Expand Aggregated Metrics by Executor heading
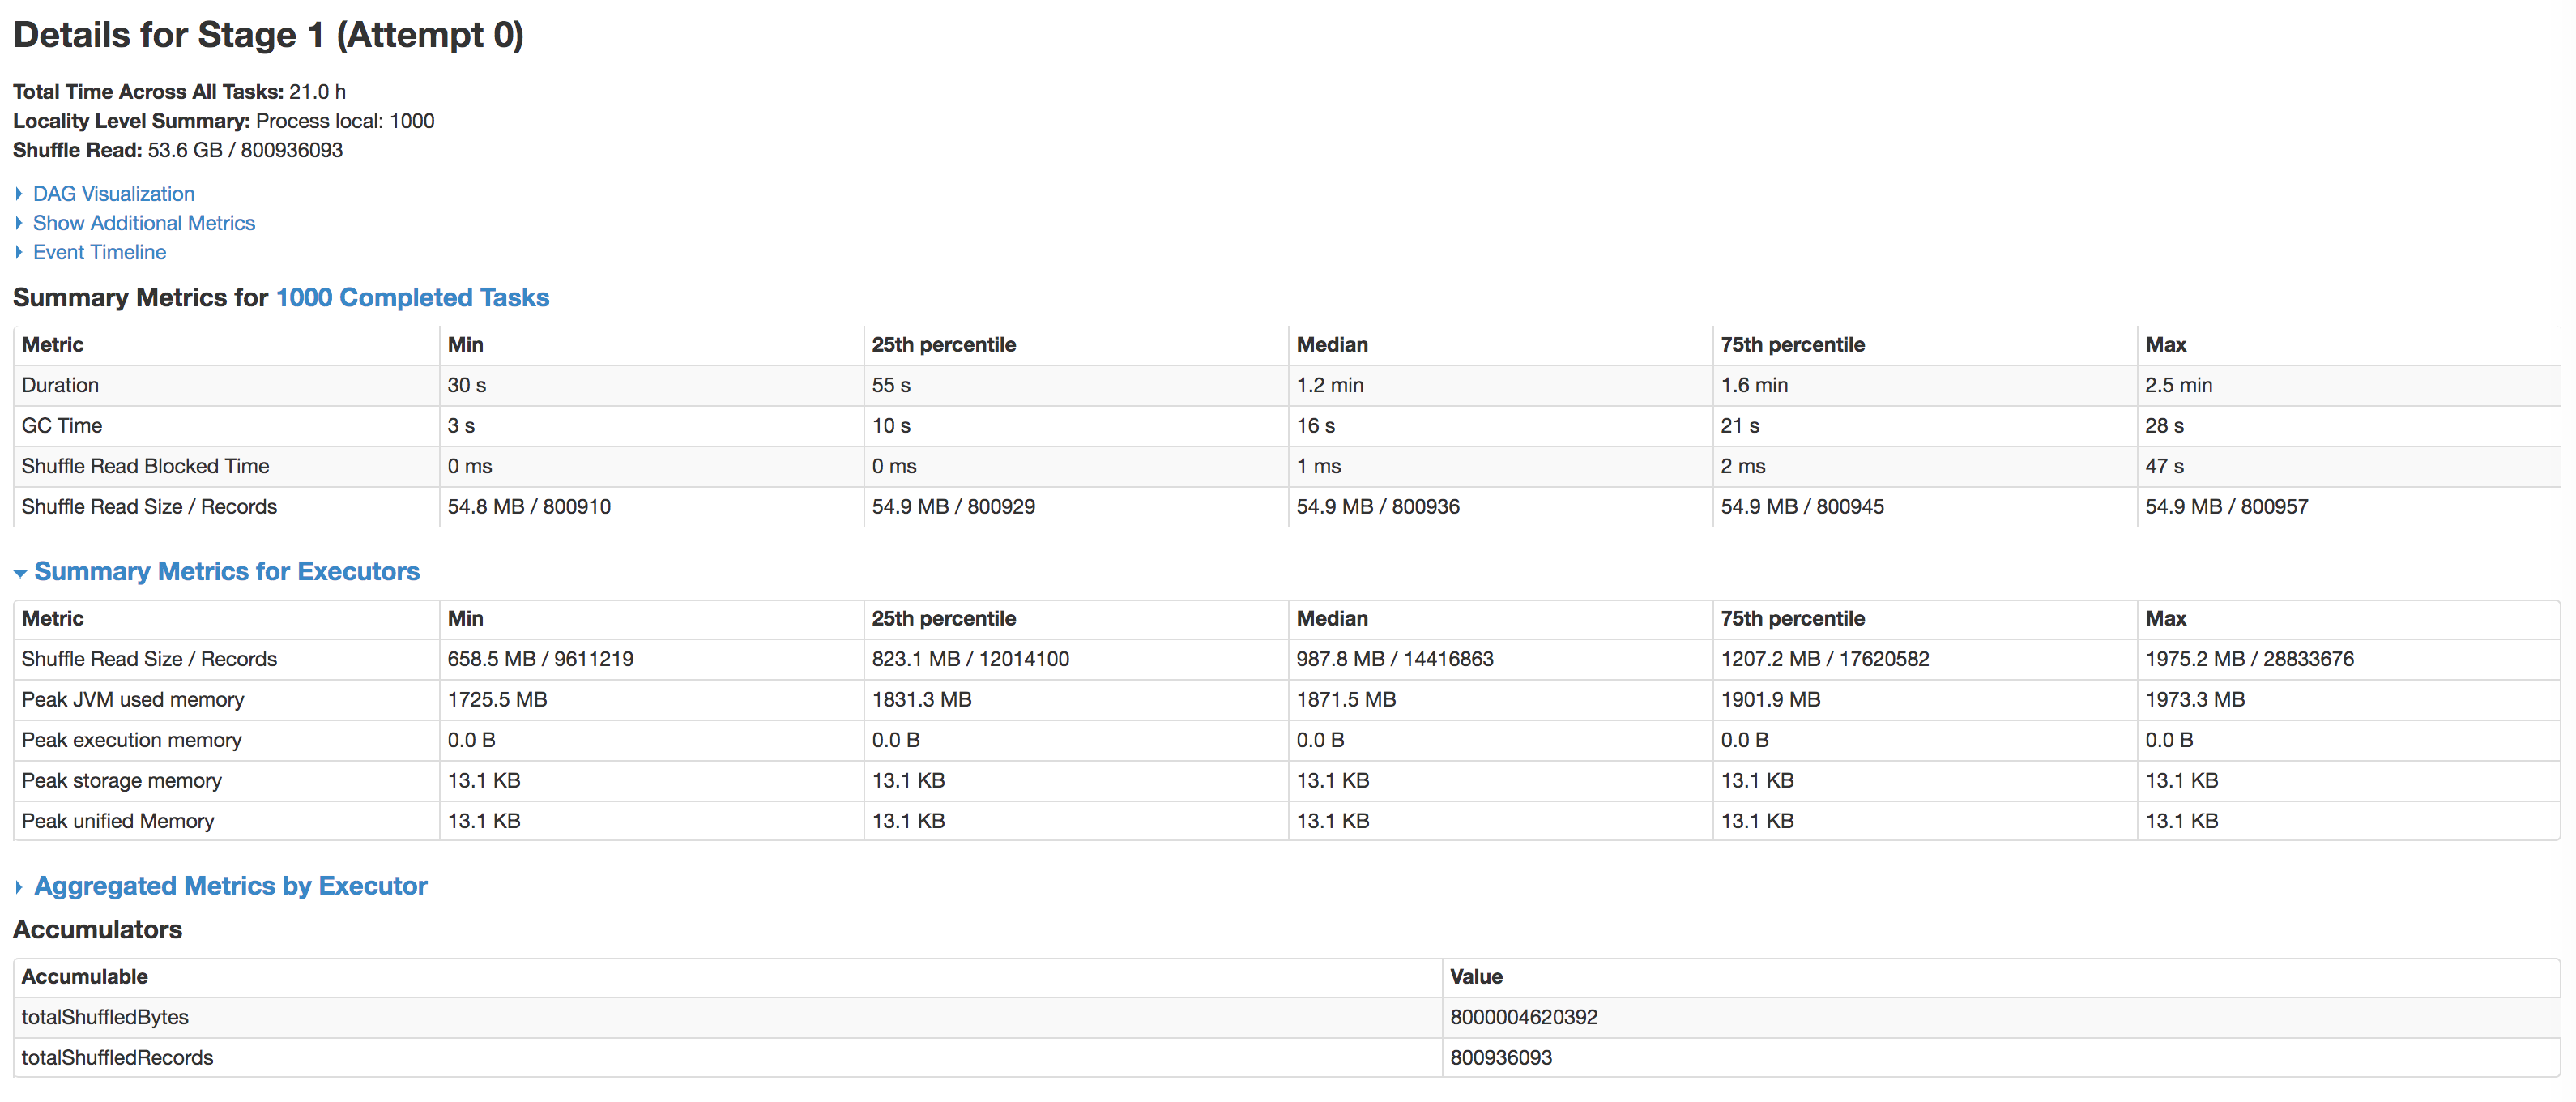 point(230,886)
